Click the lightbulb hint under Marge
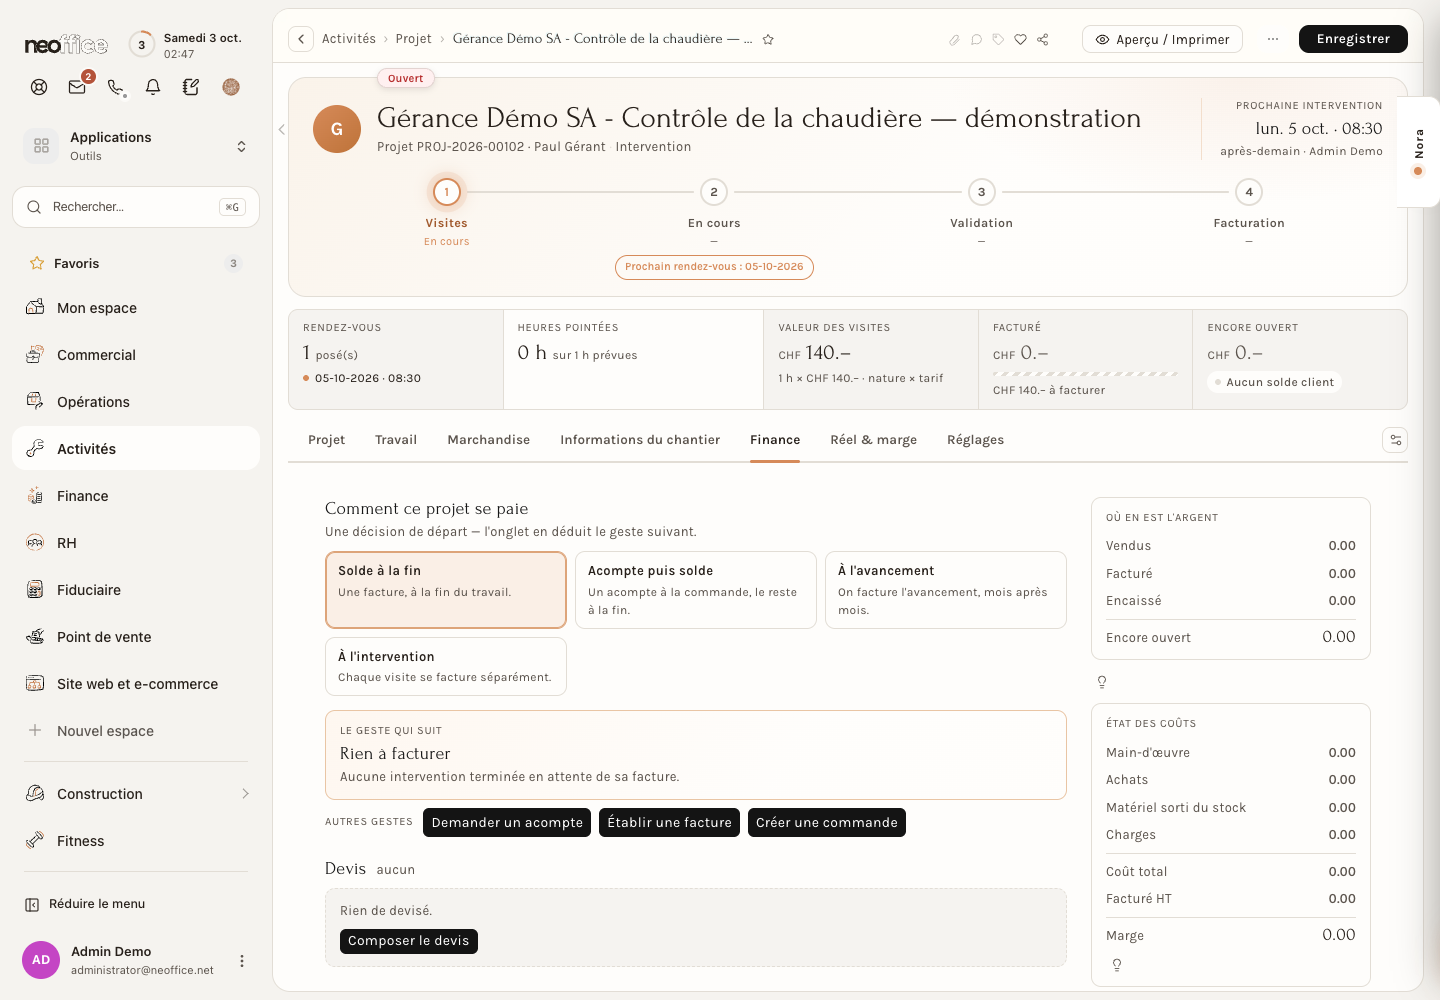 pos(1117,965)
